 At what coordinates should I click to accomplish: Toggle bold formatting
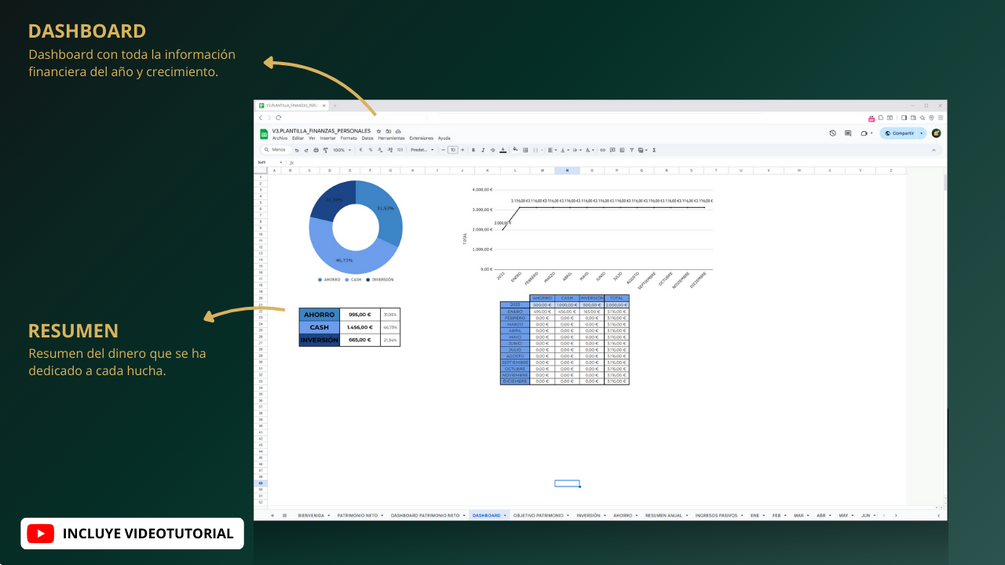pos(473,150)
